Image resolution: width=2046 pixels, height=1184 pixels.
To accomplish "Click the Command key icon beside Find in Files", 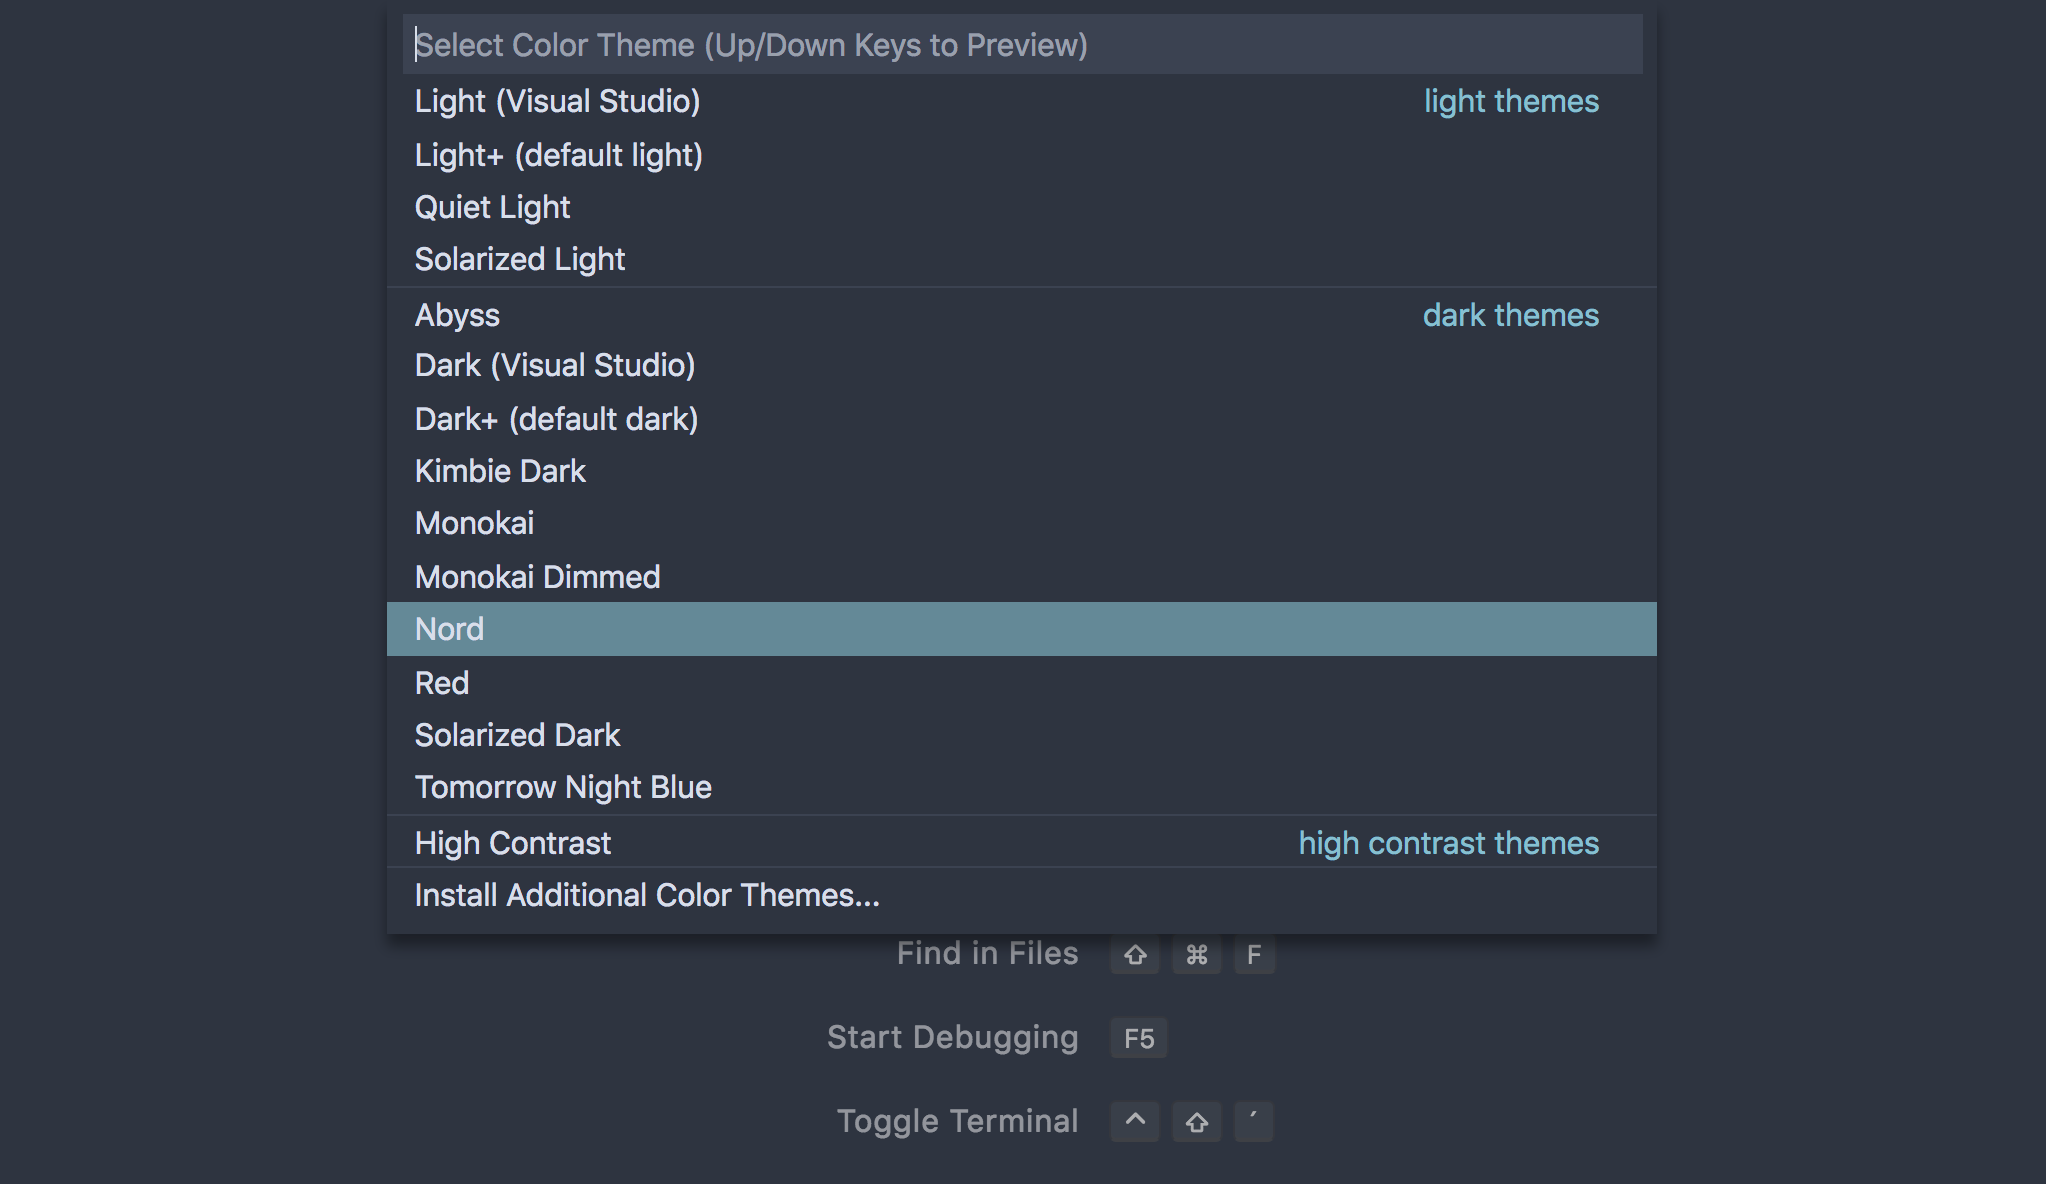I will tap(1196, 955).
